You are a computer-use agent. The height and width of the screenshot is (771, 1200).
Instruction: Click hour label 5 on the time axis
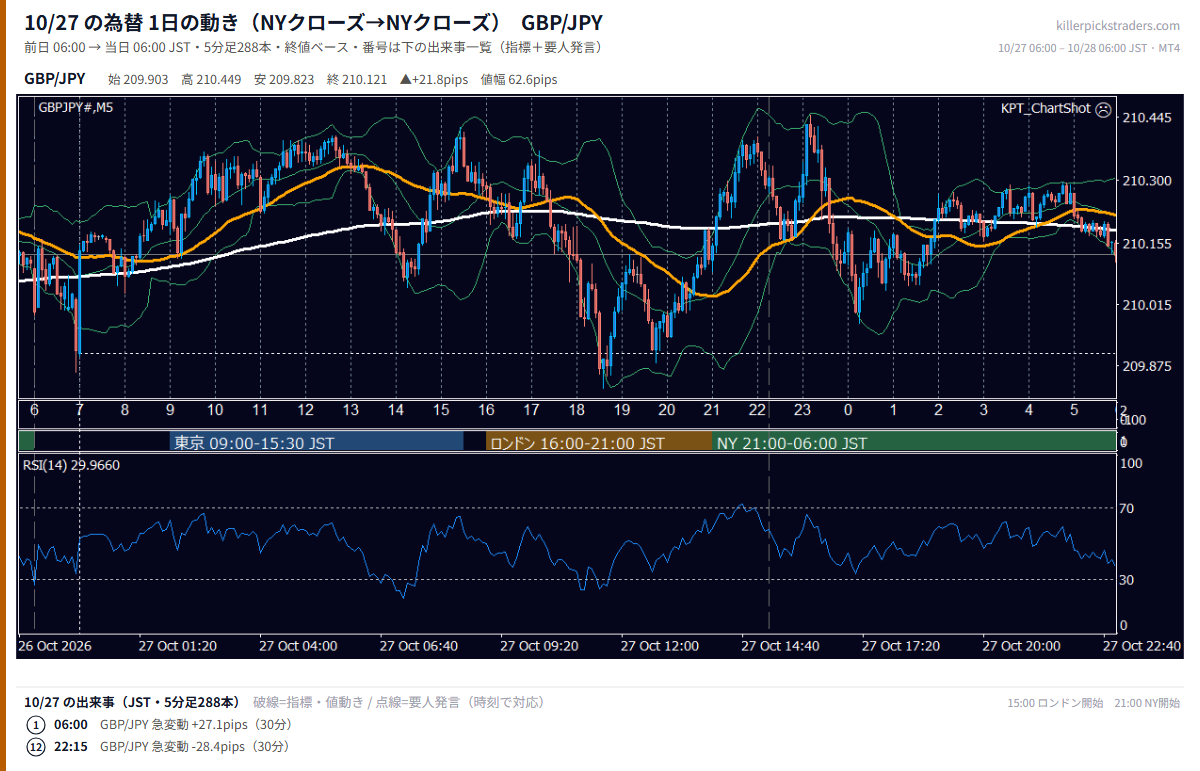point(1074,410)
